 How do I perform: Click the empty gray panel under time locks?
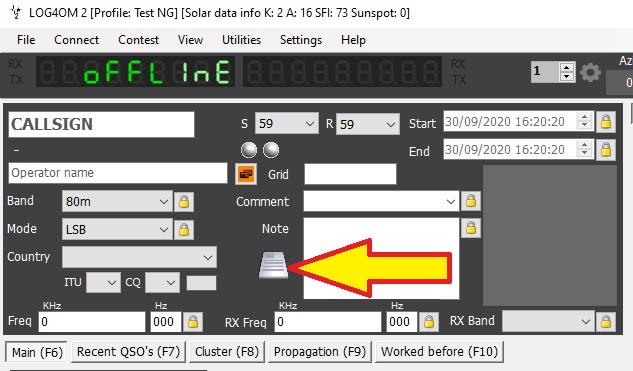(x=550, y=235)
